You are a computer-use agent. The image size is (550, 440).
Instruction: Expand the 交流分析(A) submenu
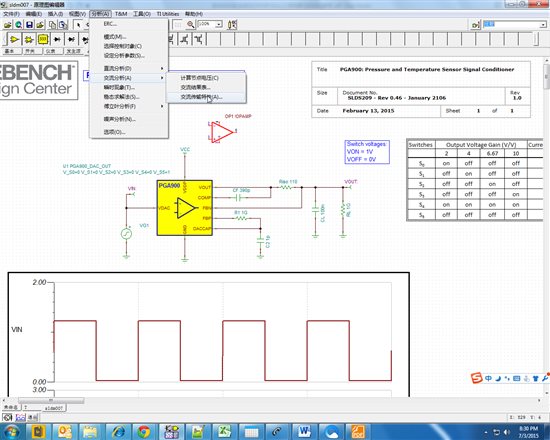click(x=129, y=78)
